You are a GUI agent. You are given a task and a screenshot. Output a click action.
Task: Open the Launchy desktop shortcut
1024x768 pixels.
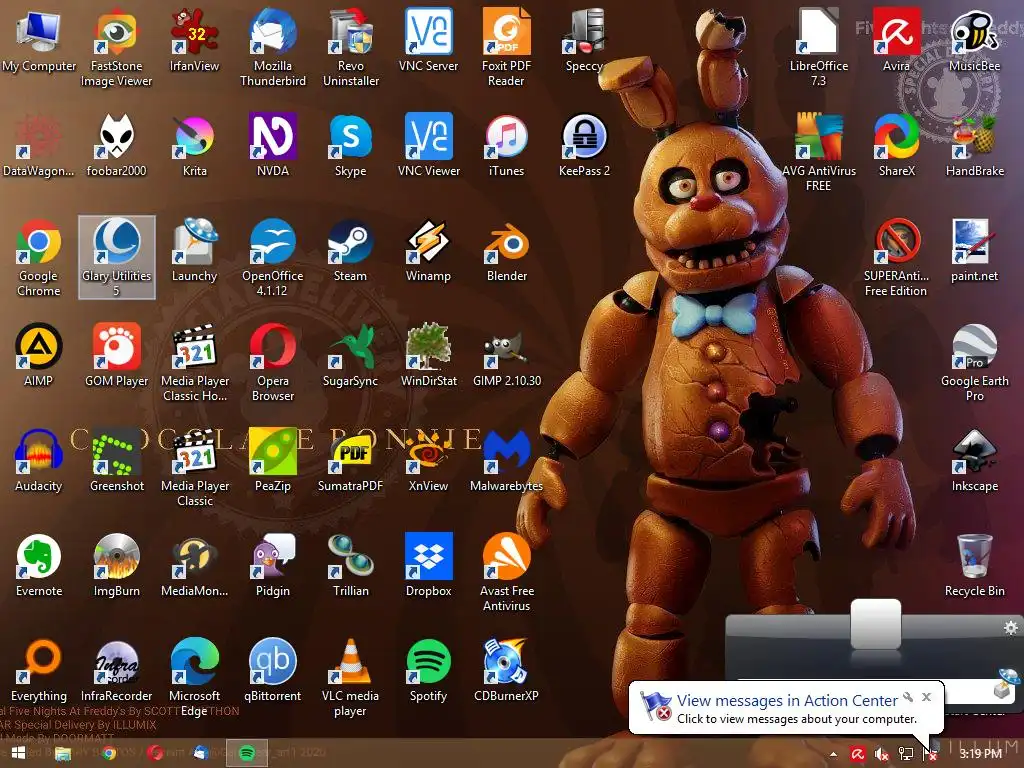tap(195, 251)
